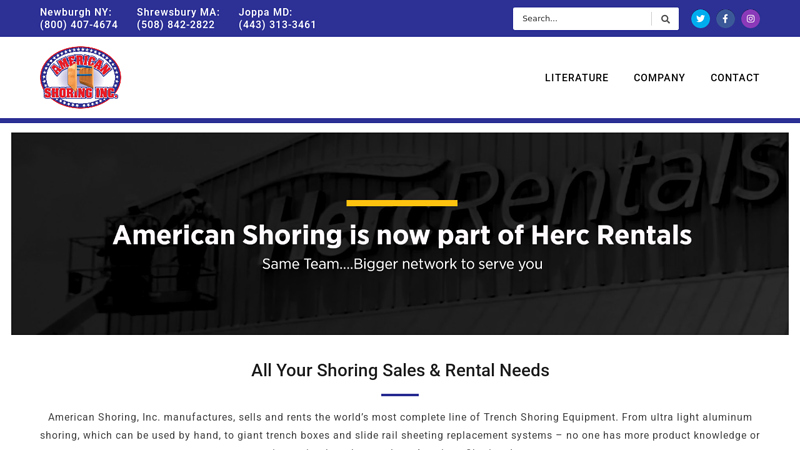Click the search magnifier button
Image resolution: width=800 pixels, height=450 pixels.
point(665,19)
